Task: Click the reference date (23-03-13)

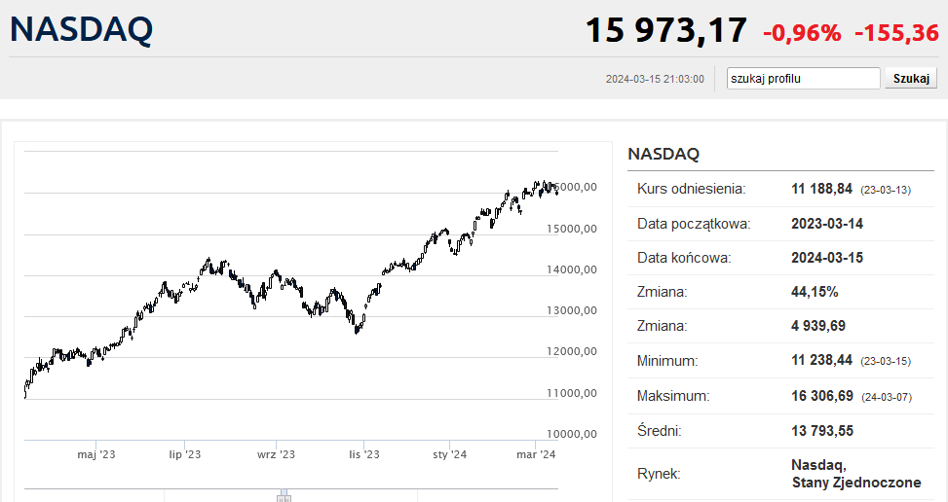Action: pyautogui.click(x=886, y=190)
